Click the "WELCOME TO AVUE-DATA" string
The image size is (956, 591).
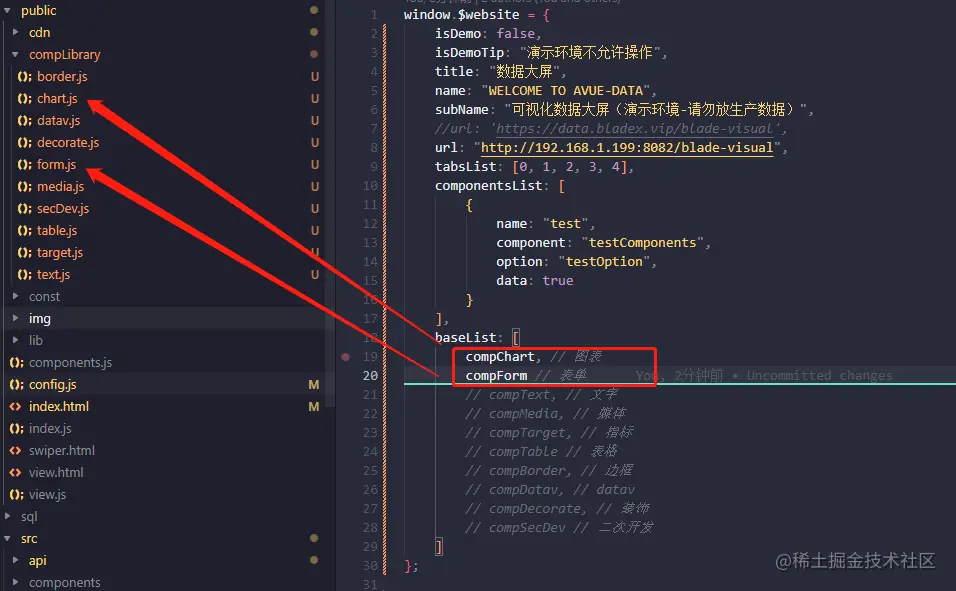[x=565, y=91]
